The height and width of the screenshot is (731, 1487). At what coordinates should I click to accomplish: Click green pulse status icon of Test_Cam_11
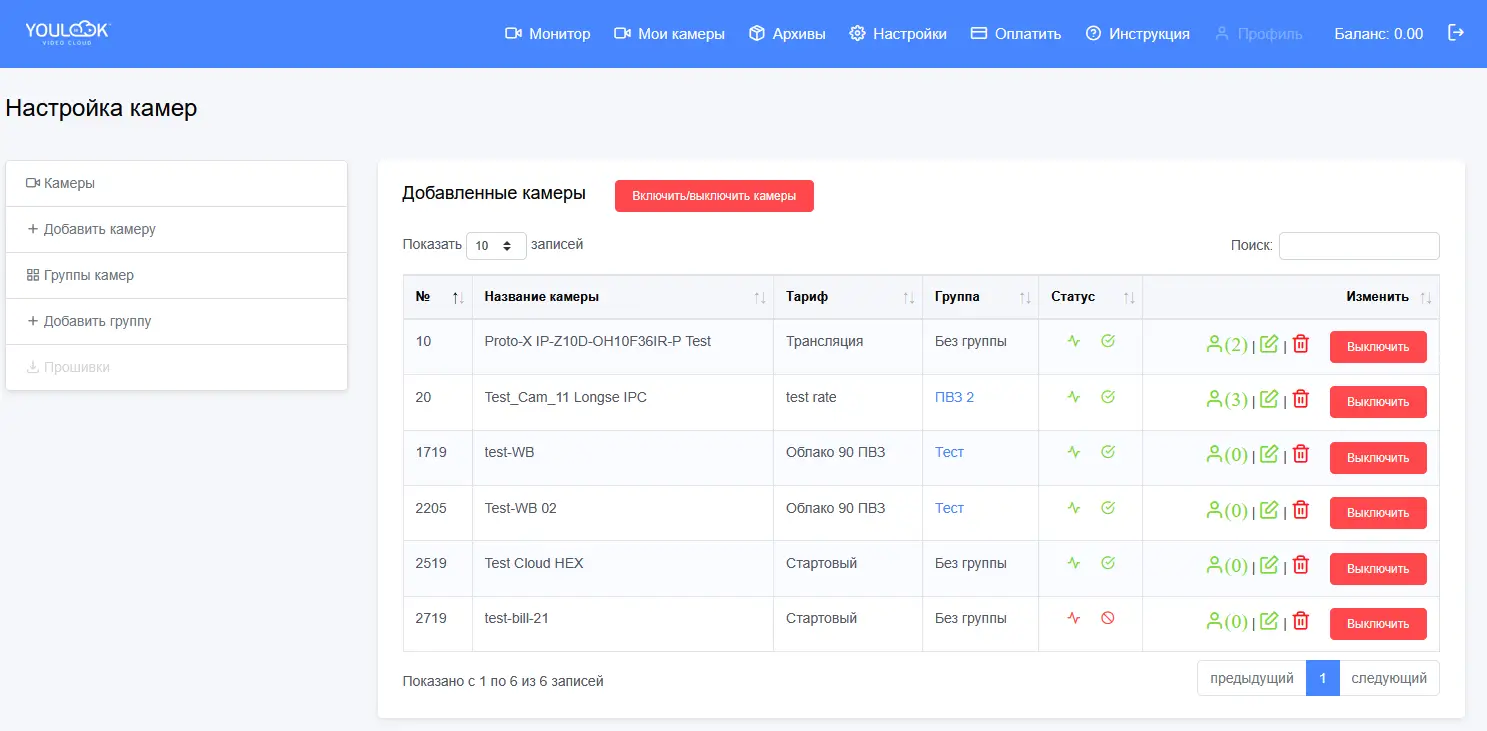[x=1074, y=397]
